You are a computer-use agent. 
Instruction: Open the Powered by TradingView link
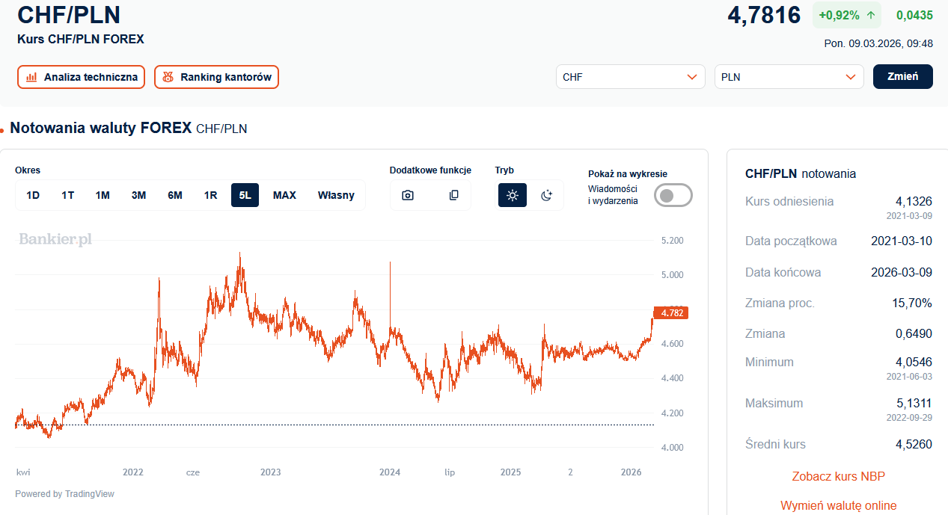pos(65,494)
